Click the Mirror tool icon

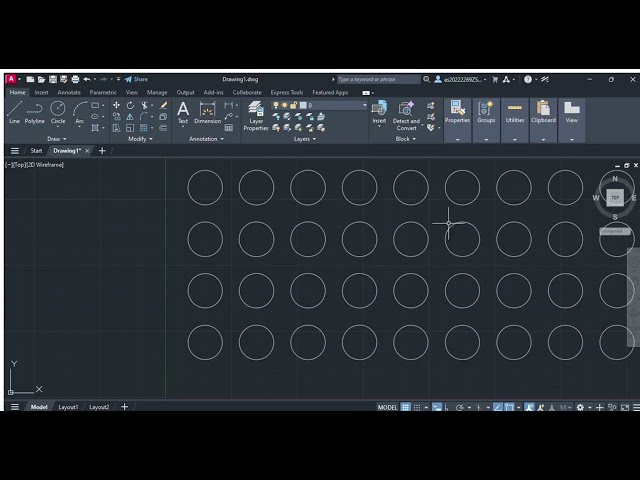point(130,117)
